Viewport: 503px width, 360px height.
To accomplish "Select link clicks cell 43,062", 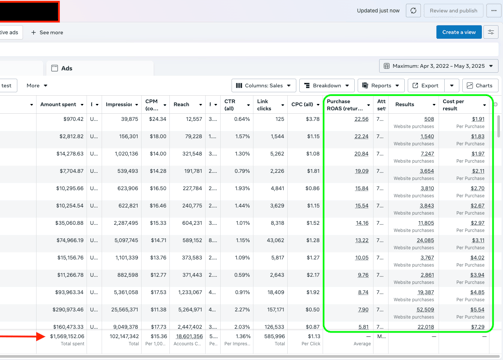I will tap(275, 240).
